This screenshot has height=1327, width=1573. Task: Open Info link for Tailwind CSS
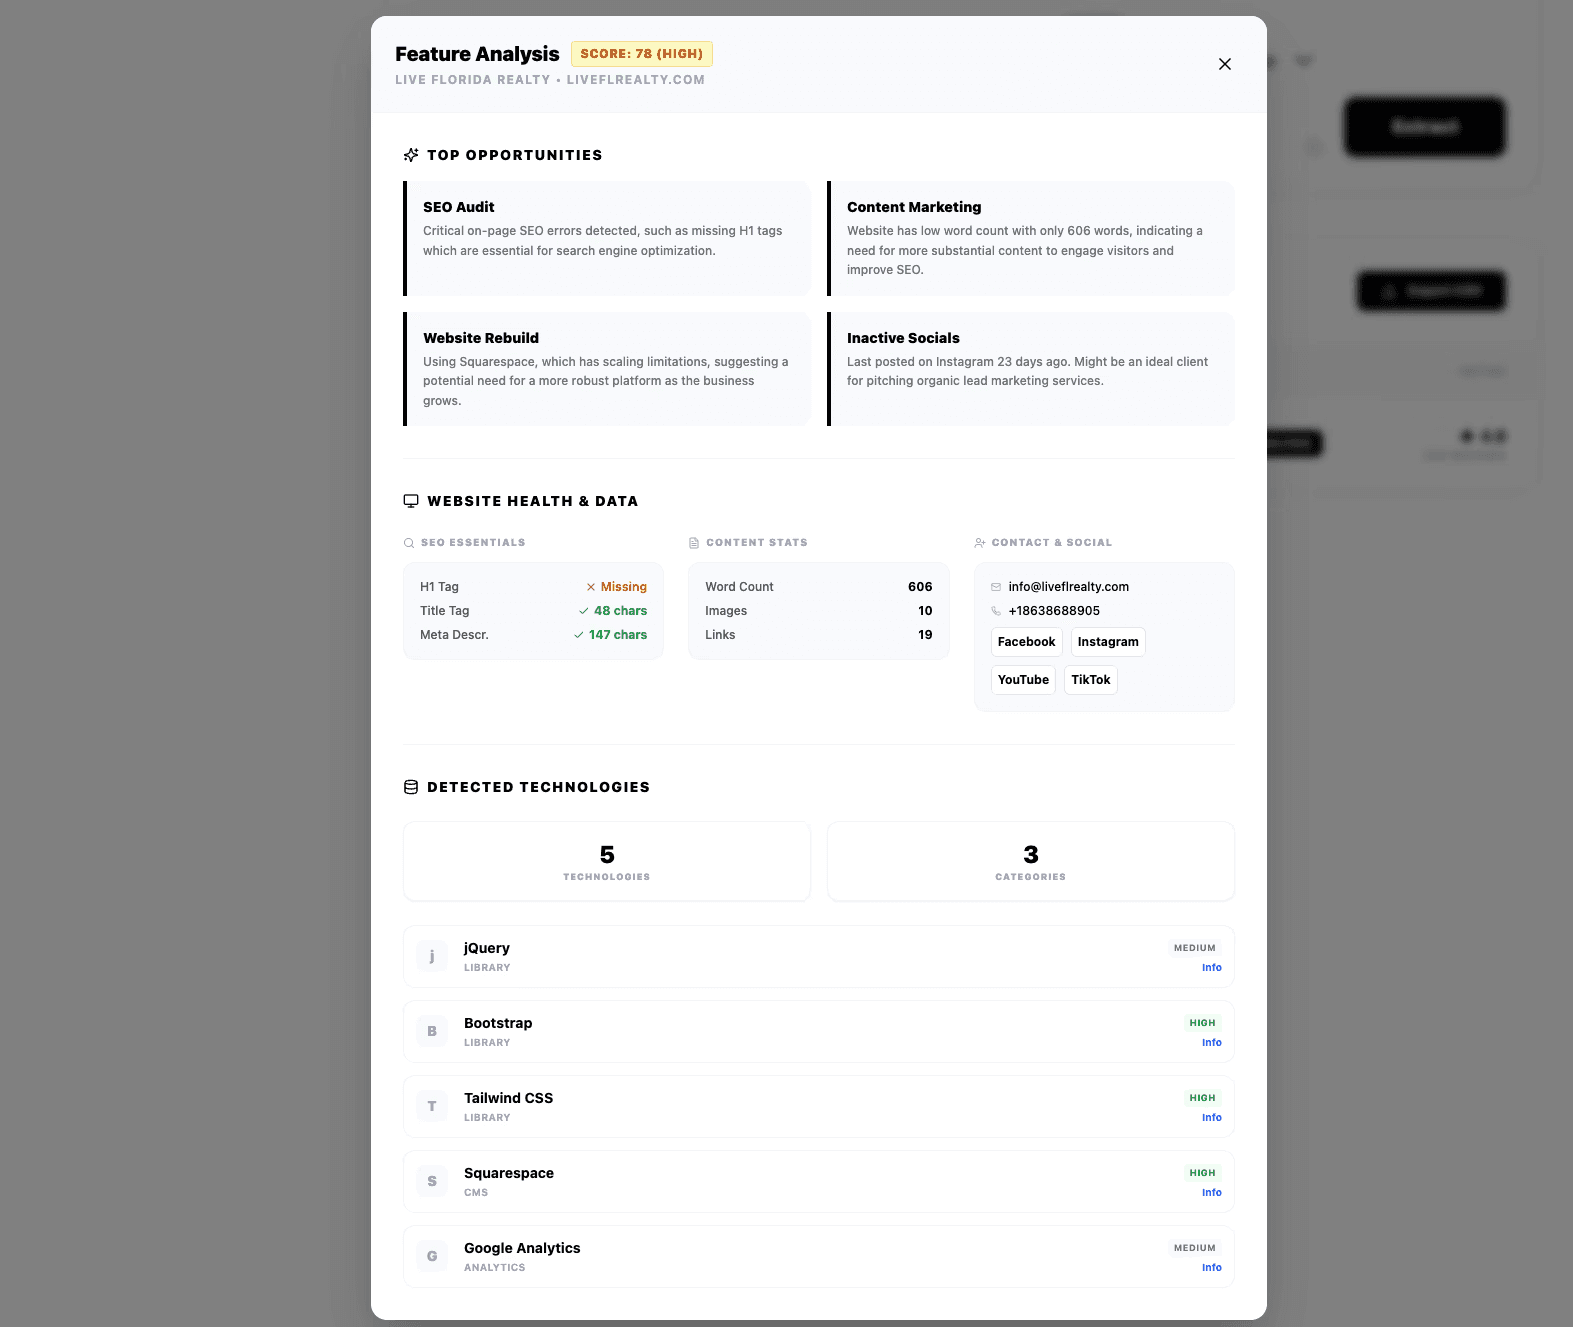[1212, 1118]
